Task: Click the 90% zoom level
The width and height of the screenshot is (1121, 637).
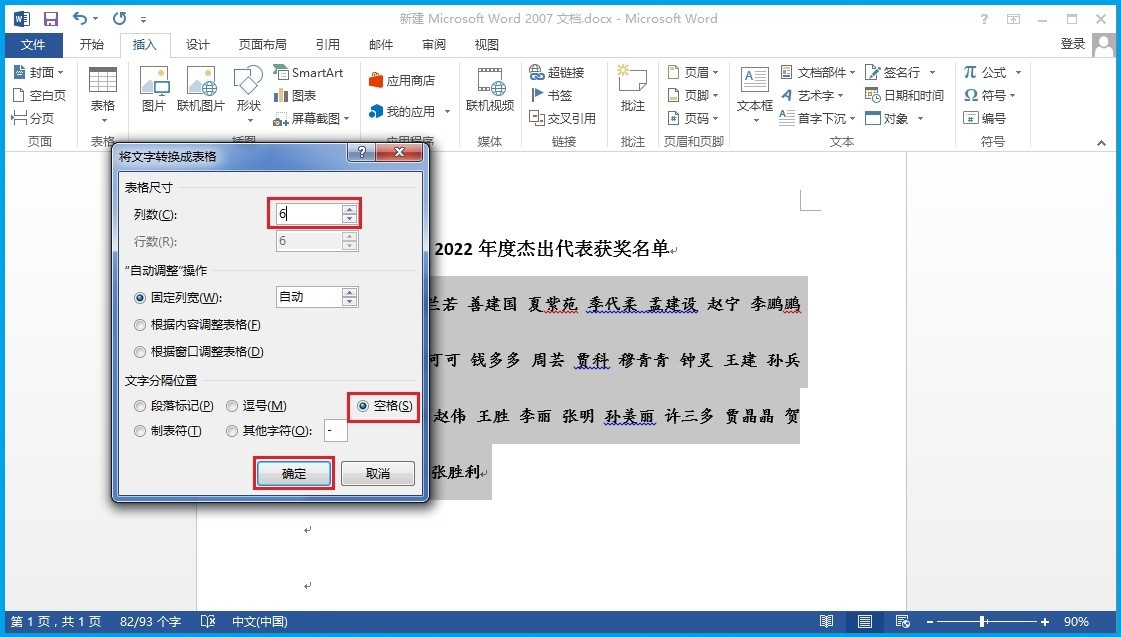Action: point(1076,622)
